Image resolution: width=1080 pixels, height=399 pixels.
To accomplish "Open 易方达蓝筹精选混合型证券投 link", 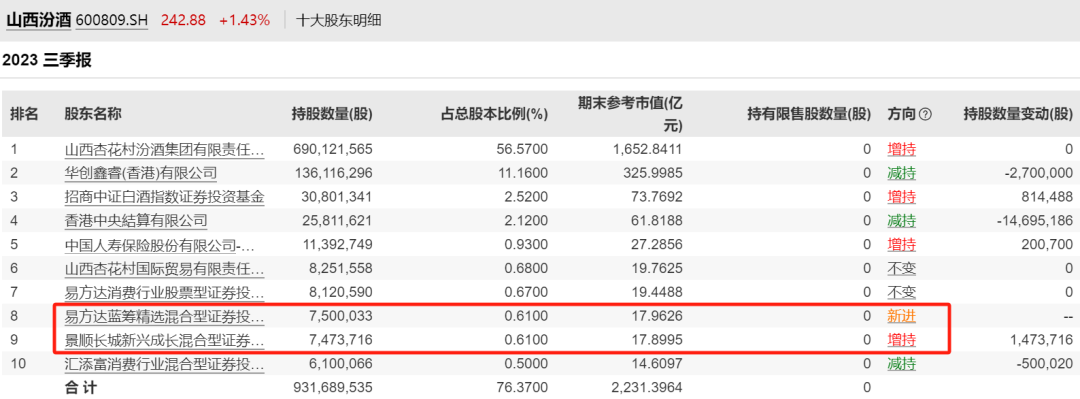I will click(164, 317).
